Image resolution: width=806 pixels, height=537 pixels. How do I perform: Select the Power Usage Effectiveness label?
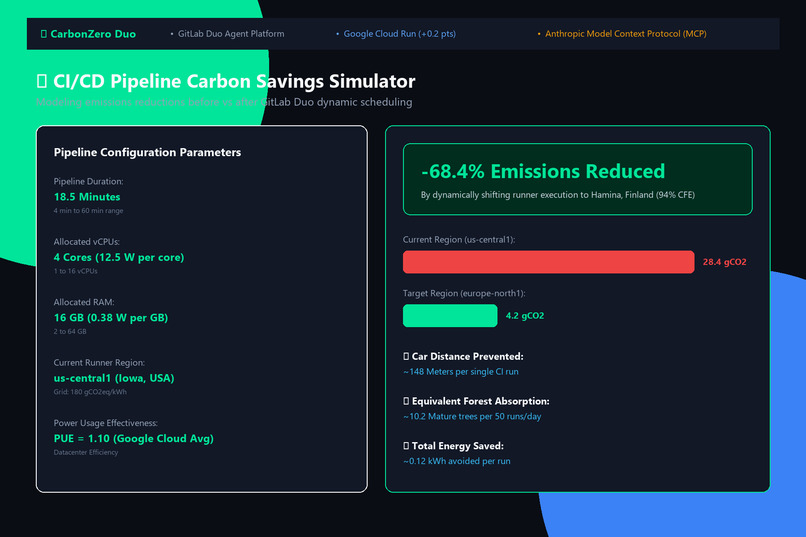[x=105, y=423]
